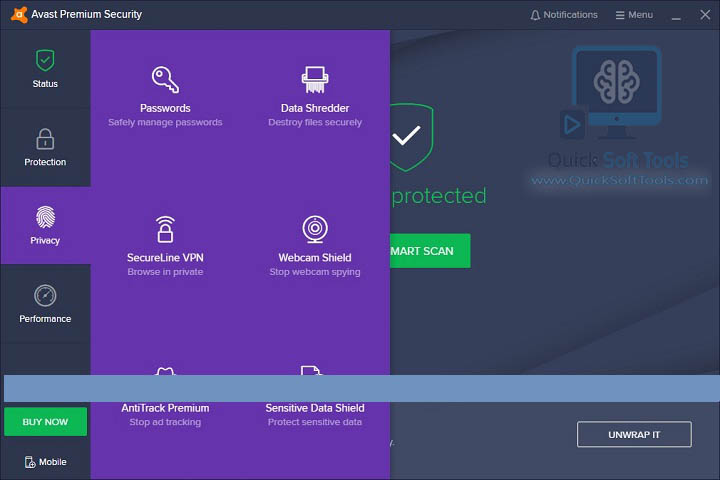The width and height of the screenshot is (720, 480).
Task: Click the Webcam Shield camera icon
Action: (x=315, y=229)
